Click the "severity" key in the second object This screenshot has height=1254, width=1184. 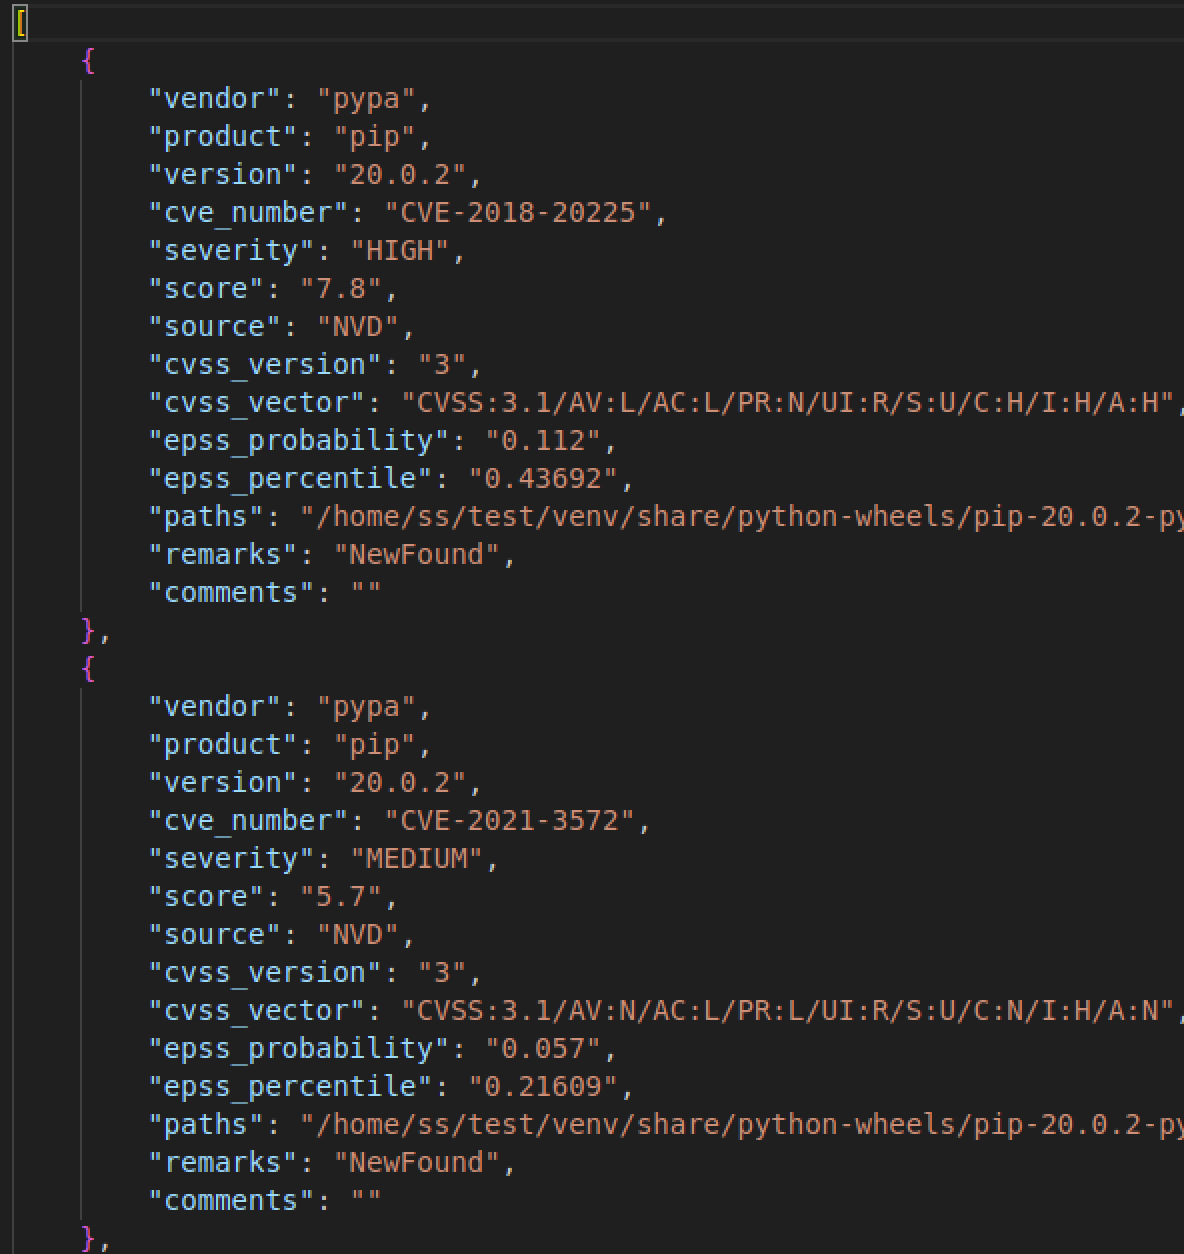[232, 859]
